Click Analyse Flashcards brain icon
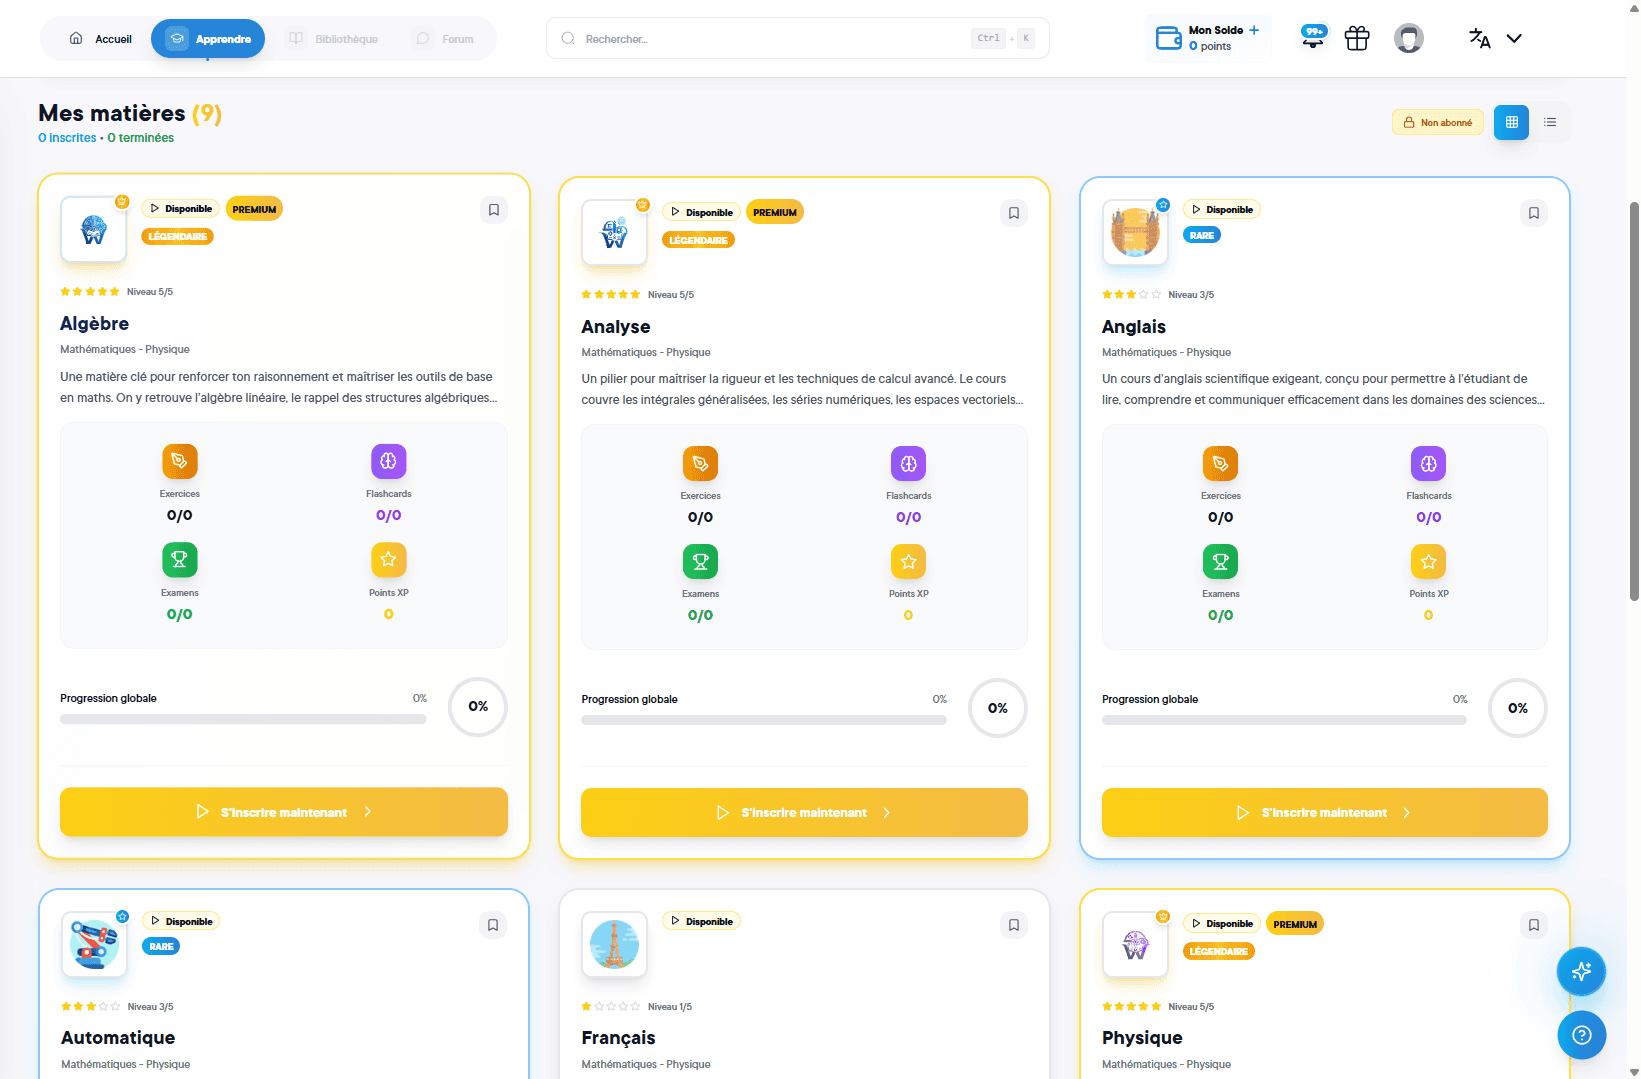 tap(908, 463)
